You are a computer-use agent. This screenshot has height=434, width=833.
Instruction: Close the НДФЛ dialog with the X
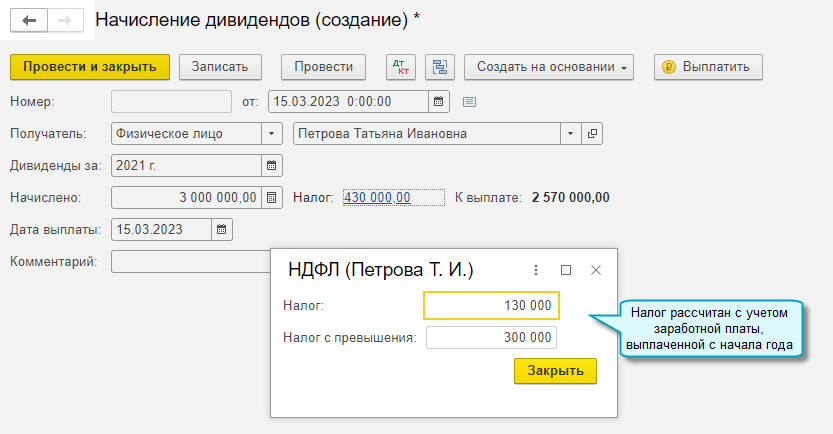click(x=596, y=270)
